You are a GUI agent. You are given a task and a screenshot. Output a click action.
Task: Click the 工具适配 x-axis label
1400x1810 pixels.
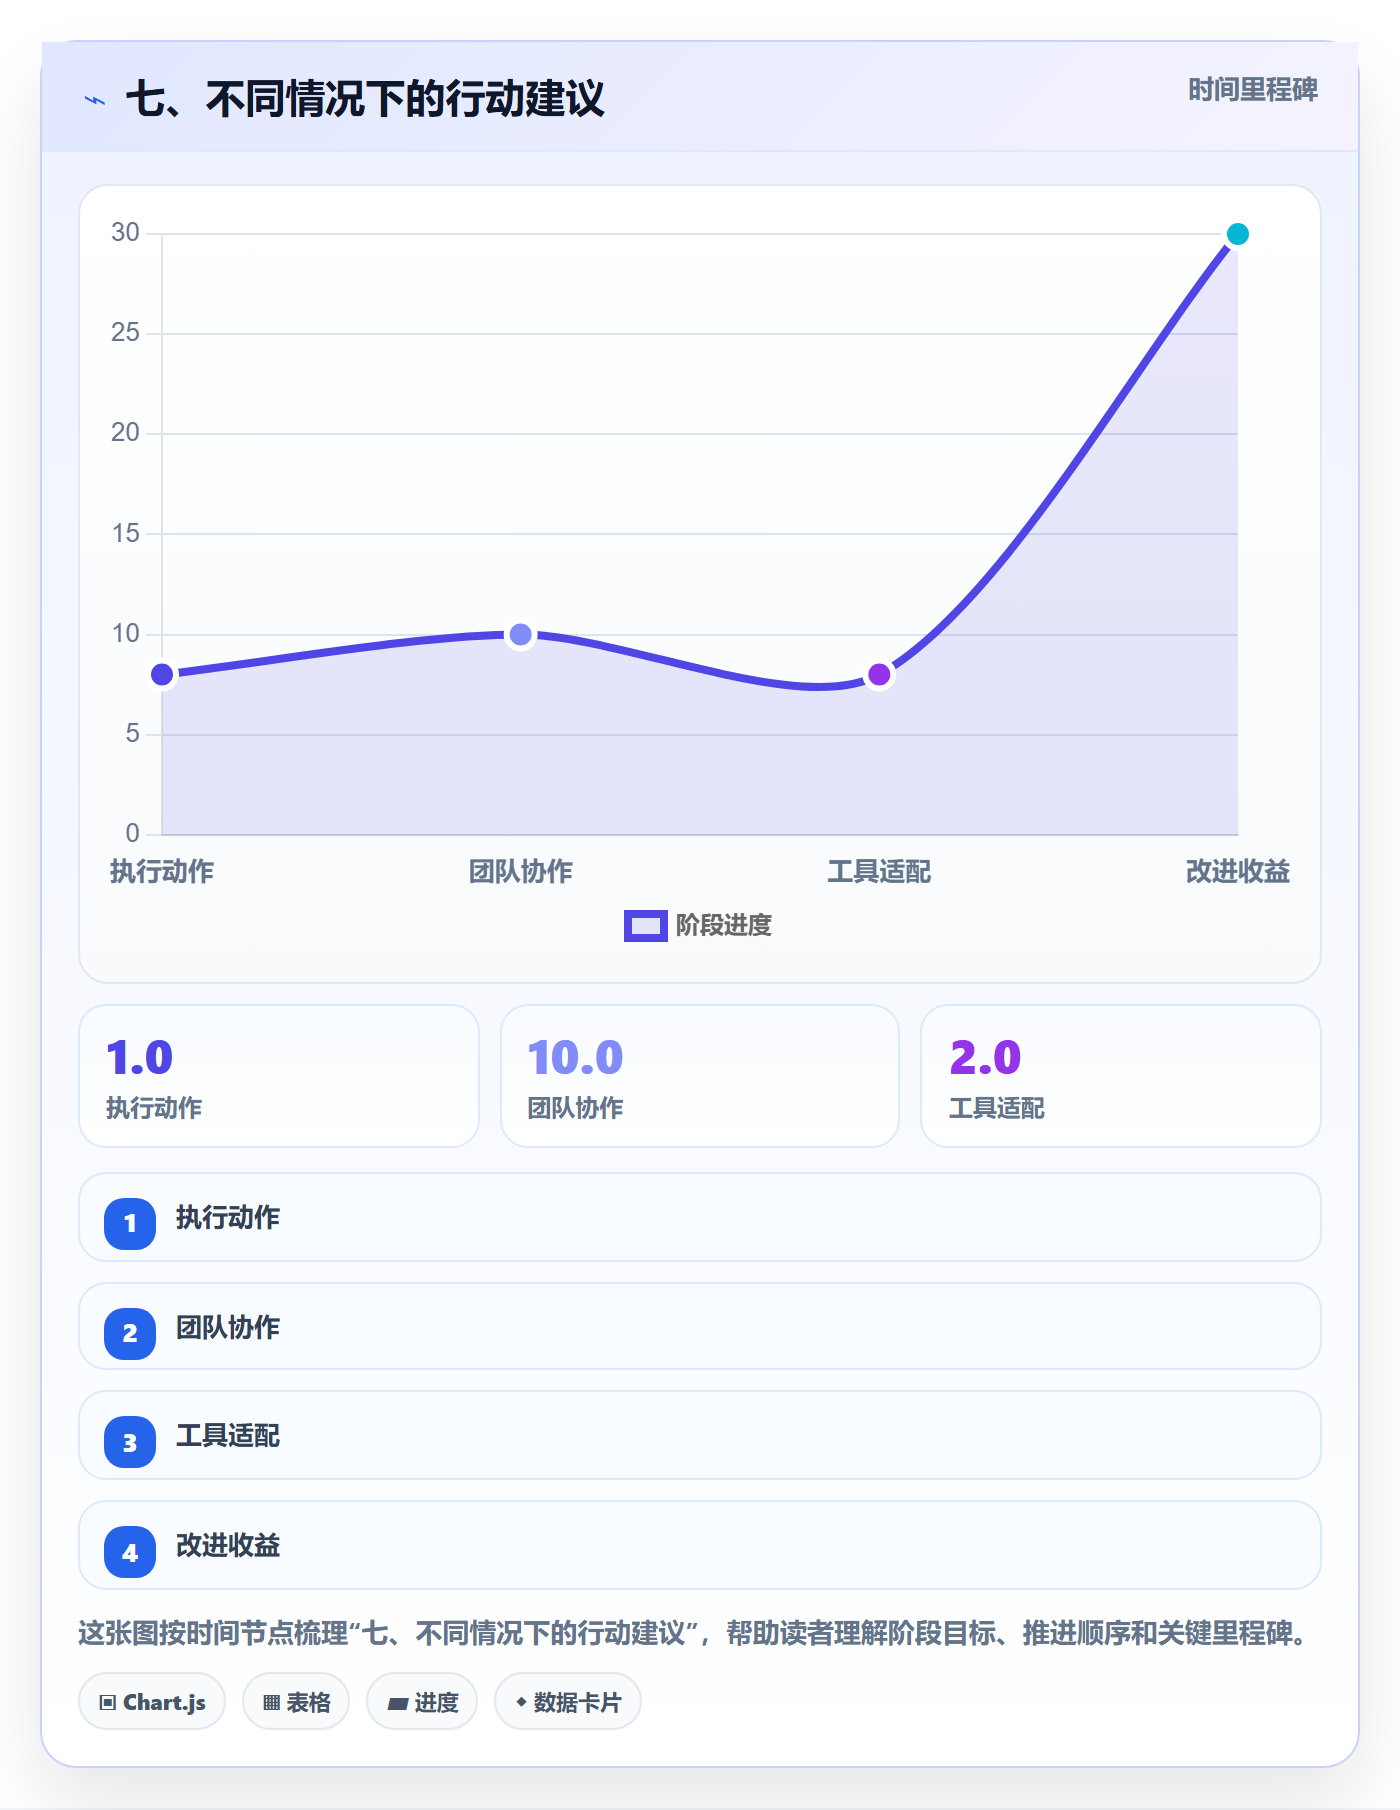pos(879,872)
